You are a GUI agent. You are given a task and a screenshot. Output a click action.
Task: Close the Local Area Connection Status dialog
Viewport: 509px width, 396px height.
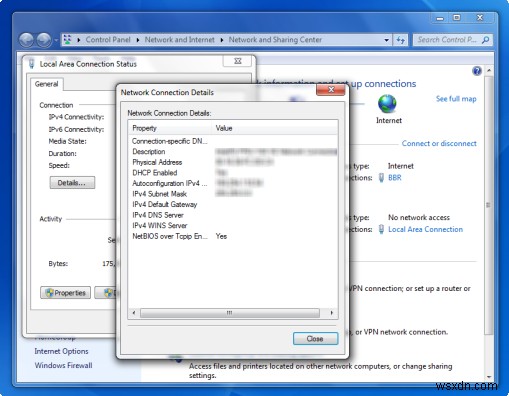coord(238,61)
